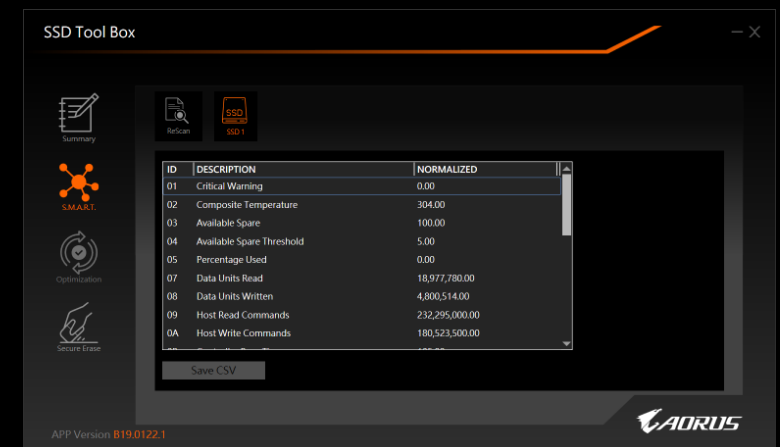
Task: Select the SSD 1 drive icon
Action: coord(235,116)
